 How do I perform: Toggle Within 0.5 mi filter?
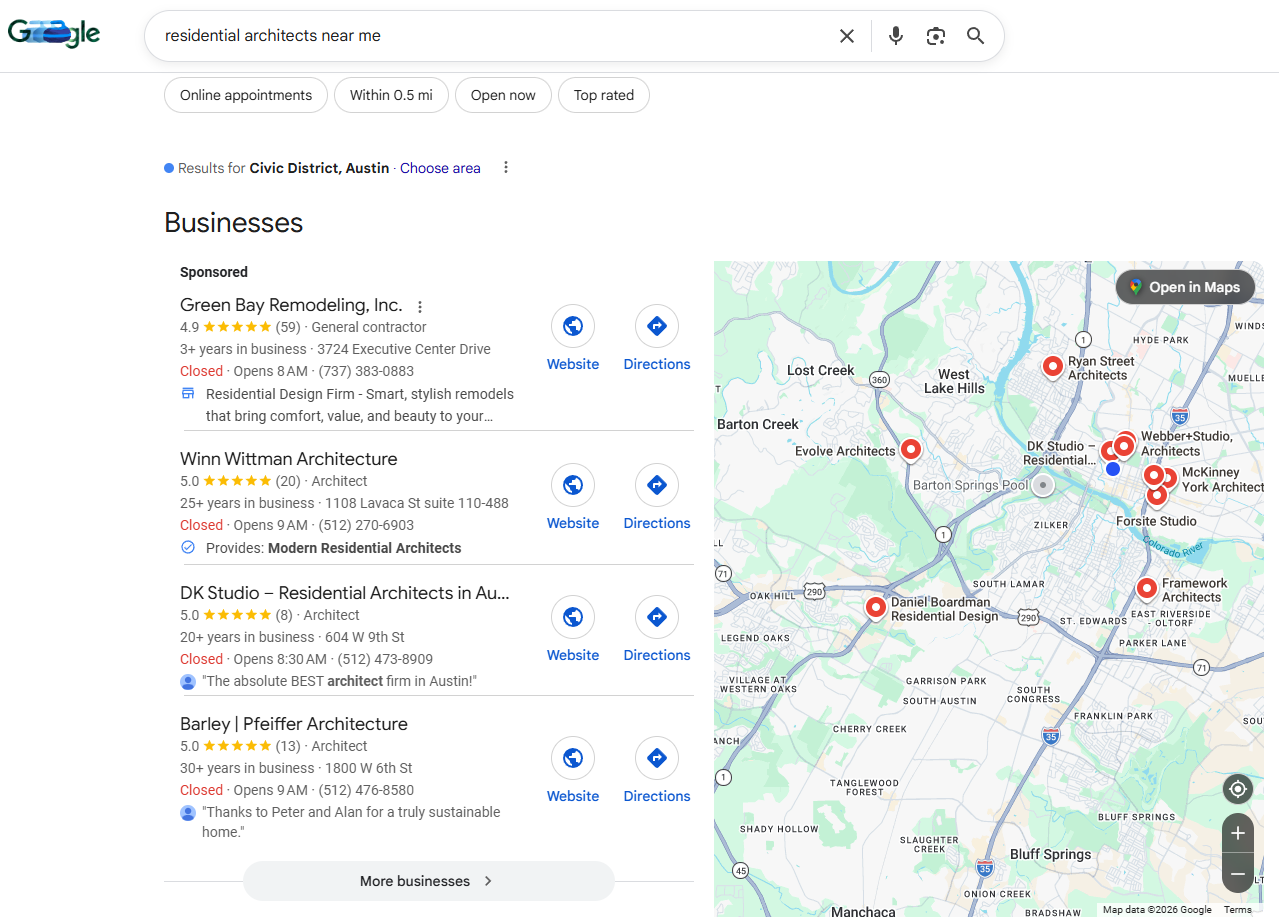coord(391,95)
